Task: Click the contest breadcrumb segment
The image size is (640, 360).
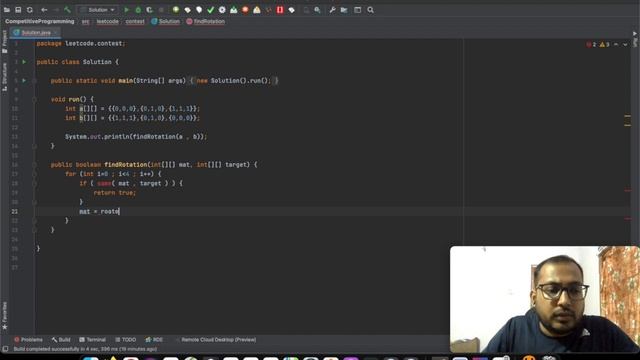Action: click(x=135, y=21)
